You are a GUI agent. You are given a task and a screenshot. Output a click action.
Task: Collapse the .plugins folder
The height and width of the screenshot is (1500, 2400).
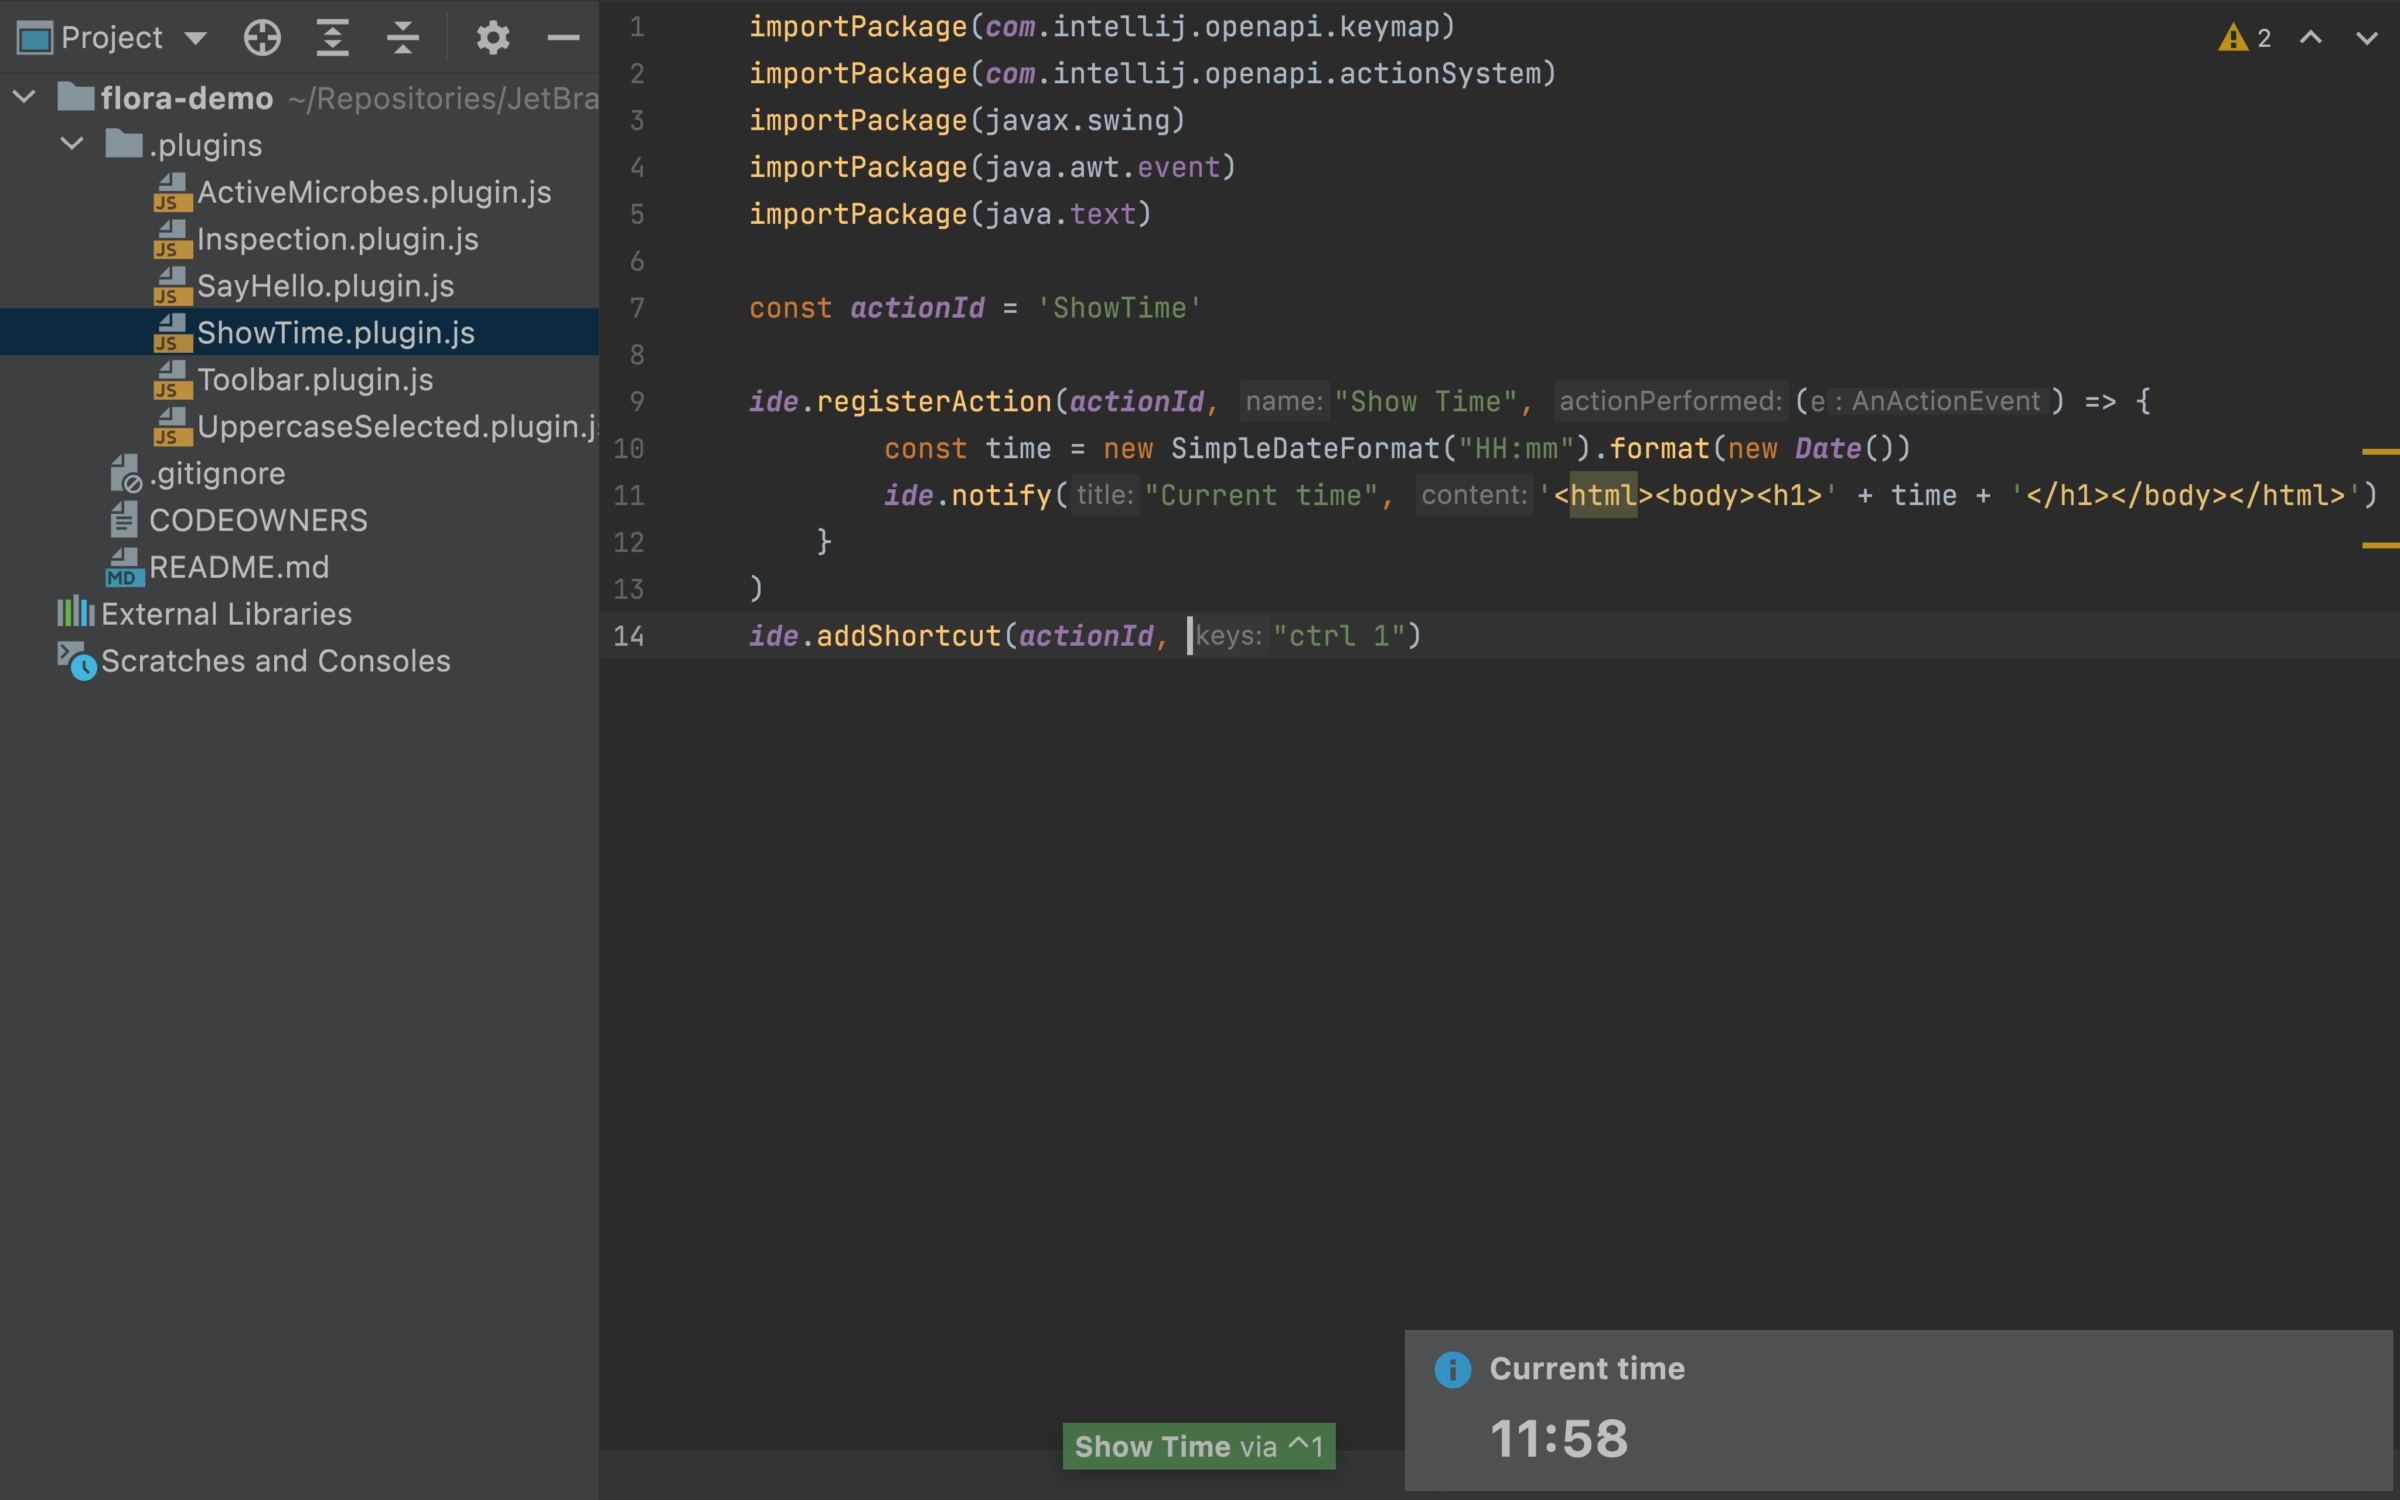pyautogui.click(x=72, y=144)
